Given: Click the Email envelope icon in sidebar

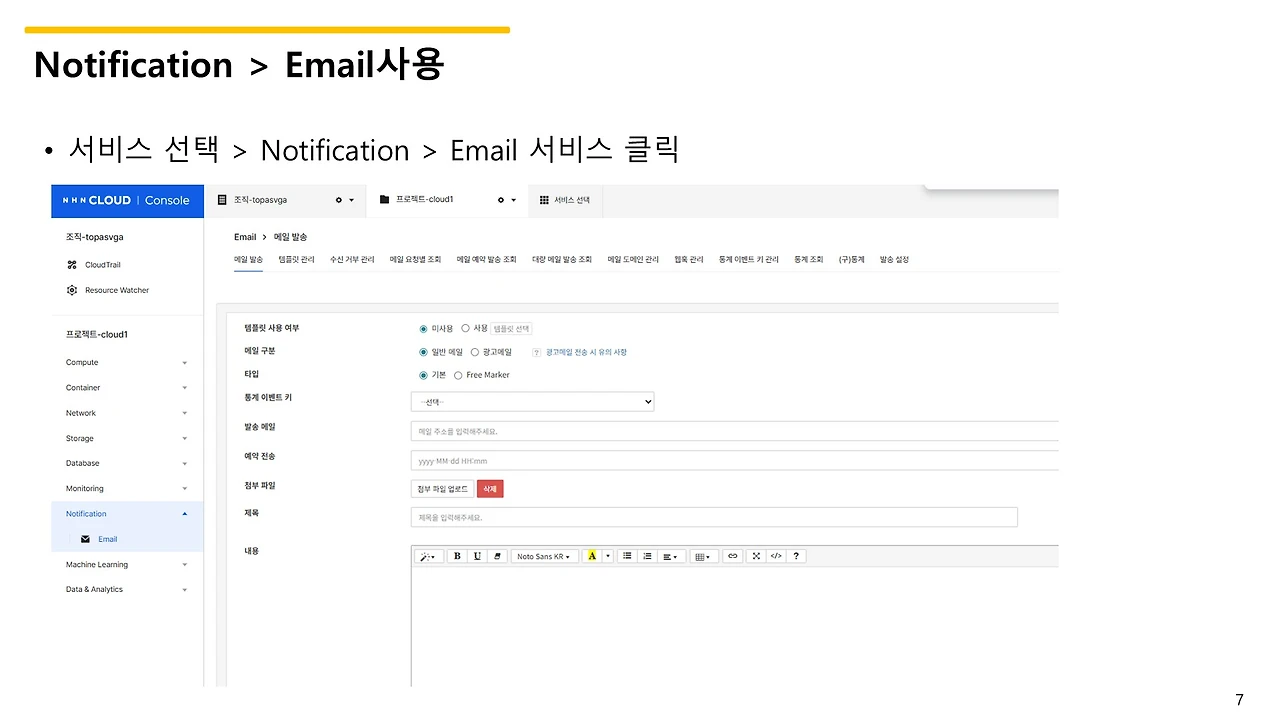Looking at the screenshot, I should point(86,539).
